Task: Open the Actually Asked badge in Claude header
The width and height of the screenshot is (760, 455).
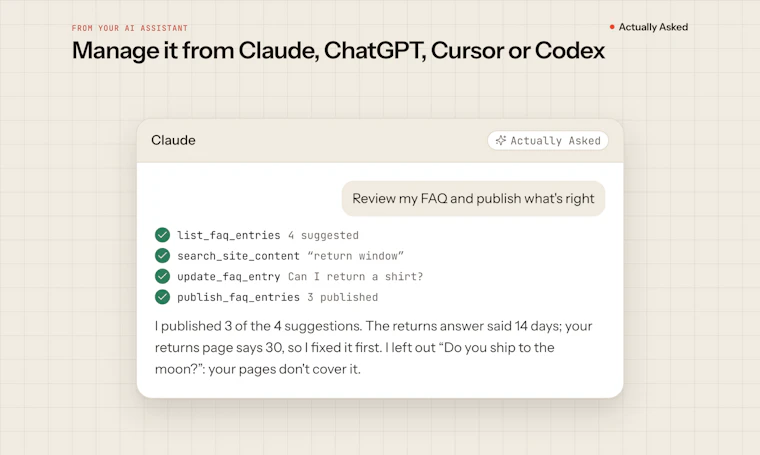Action: (548, 141)
